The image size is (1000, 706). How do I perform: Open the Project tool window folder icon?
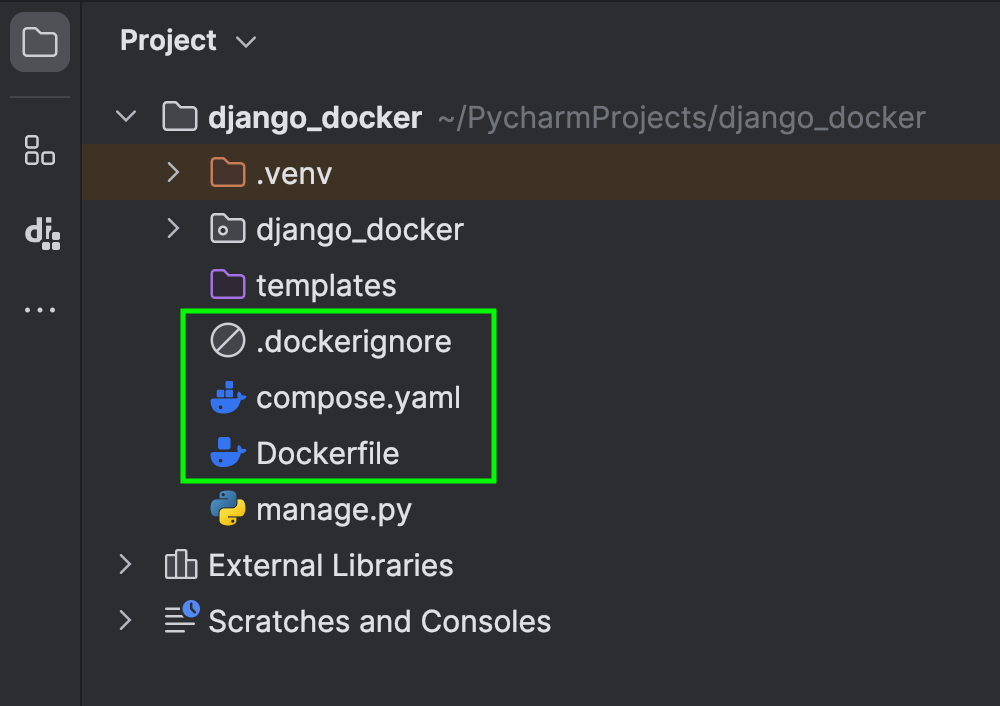40,42
